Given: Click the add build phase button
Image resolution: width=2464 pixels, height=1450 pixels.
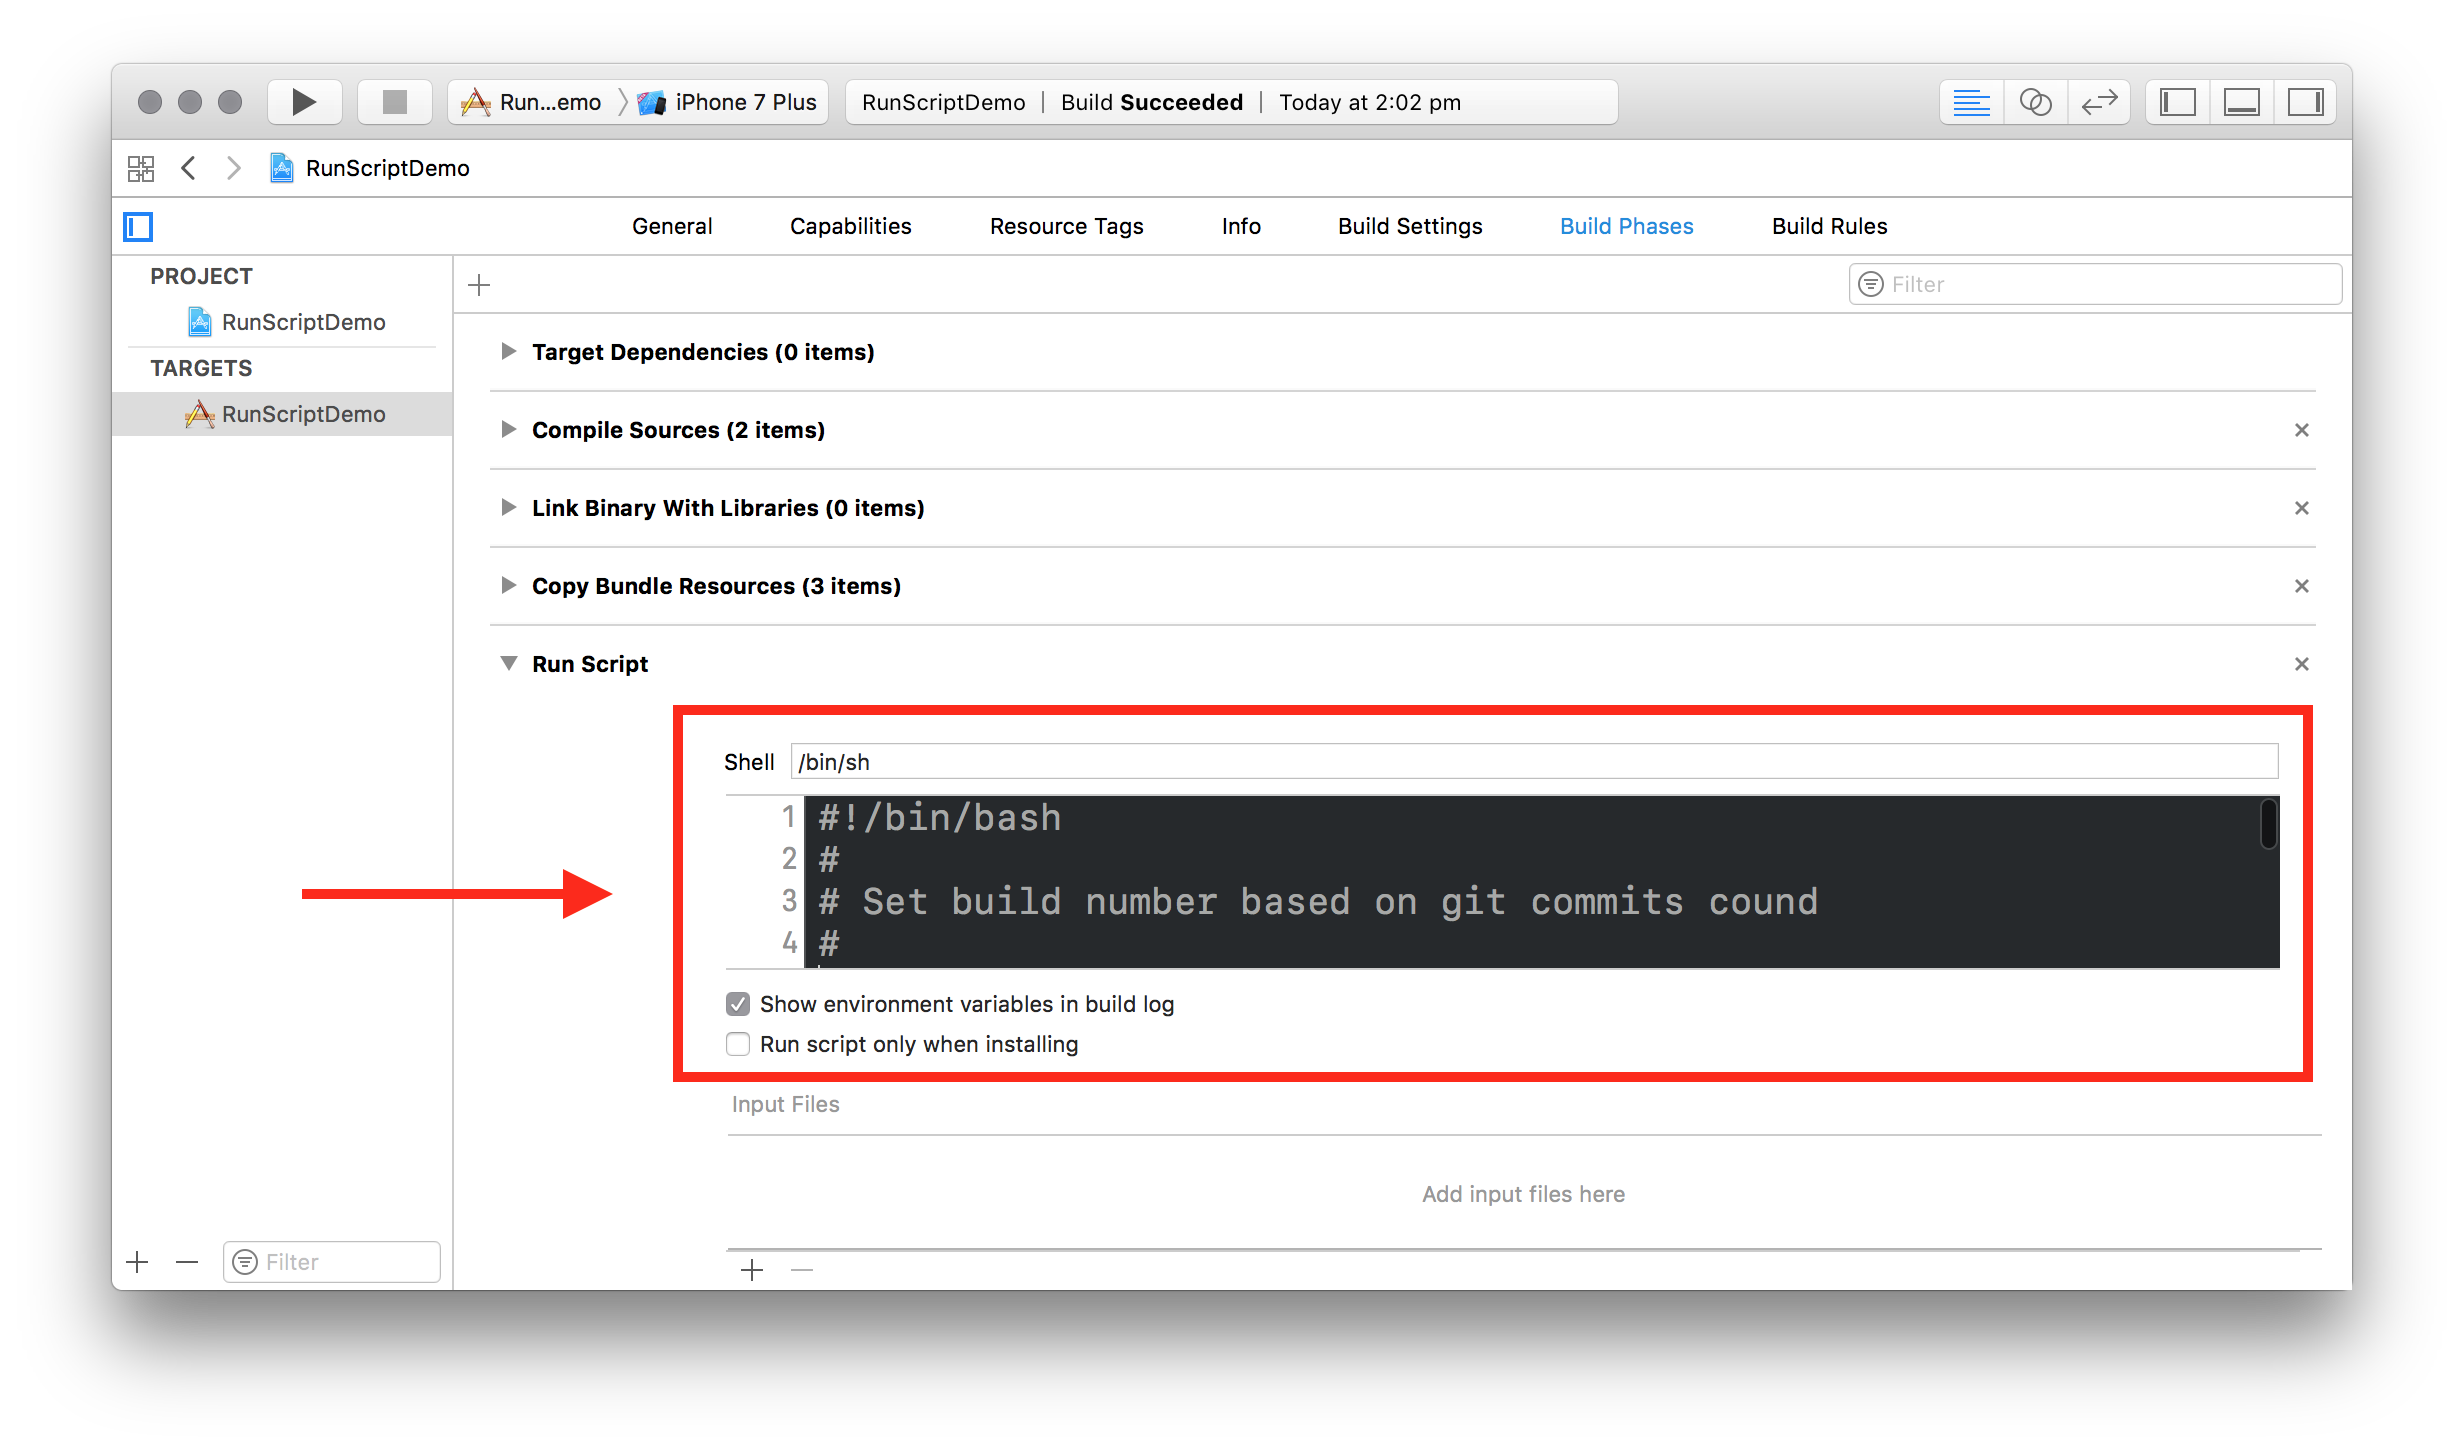Looking at the screenshot, I should [x=480, y=285].
